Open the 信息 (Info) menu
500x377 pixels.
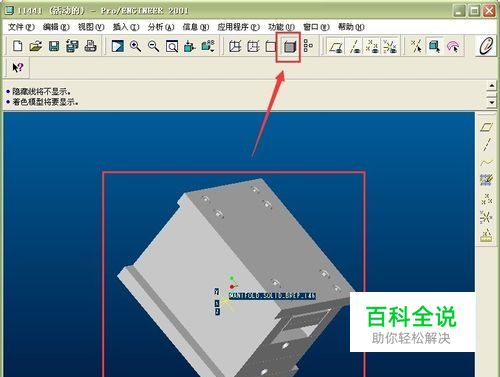[x=196, y=27]
